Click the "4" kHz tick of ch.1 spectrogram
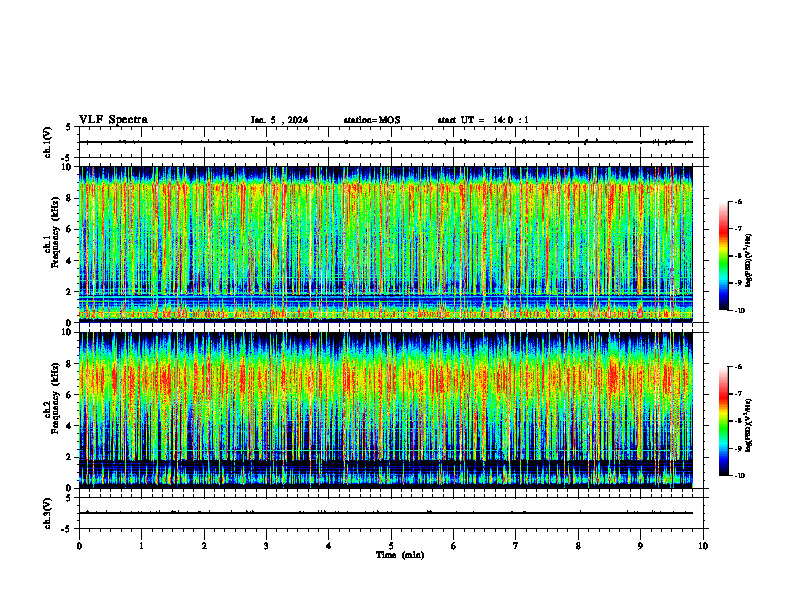This screenshot has height=612, width=792. click(70, 261)
